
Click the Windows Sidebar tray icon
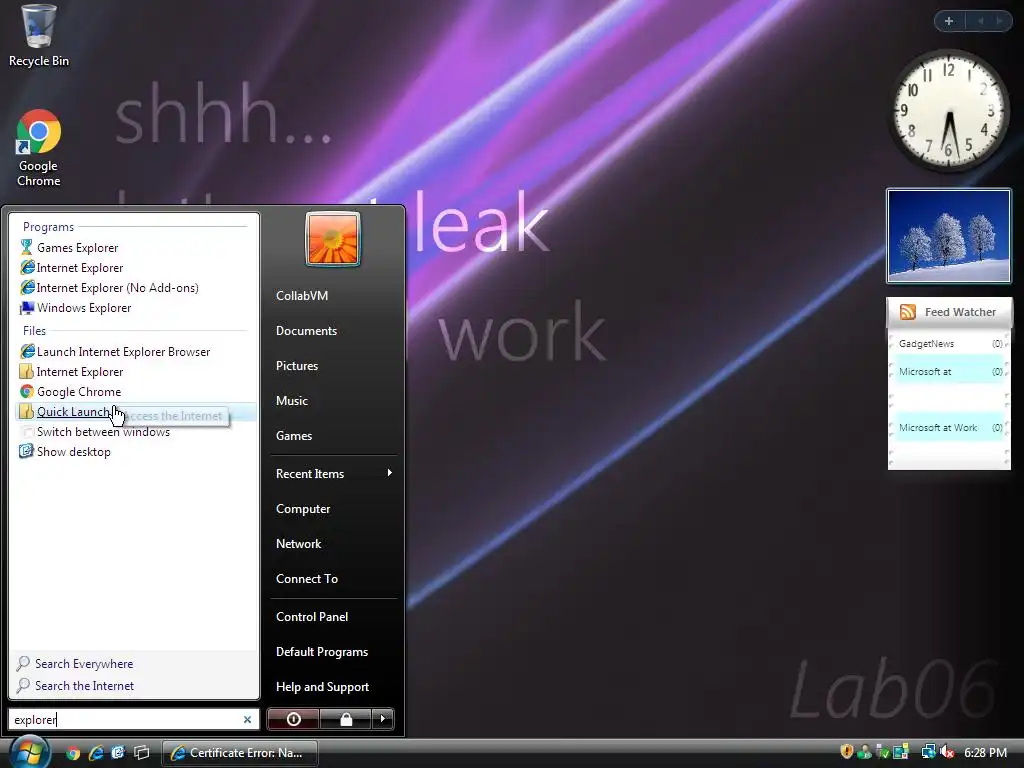click(901, 752)
